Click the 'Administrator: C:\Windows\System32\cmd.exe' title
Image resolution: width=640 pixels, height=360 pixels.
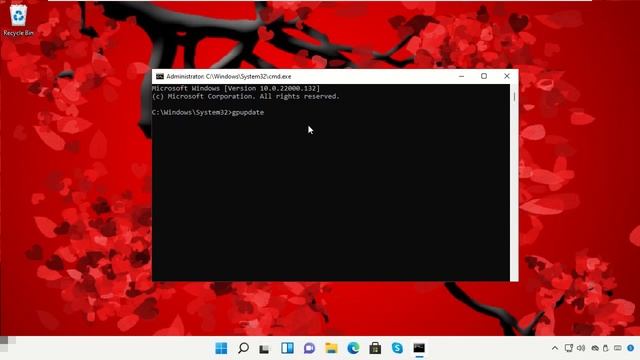coord(229,76)
